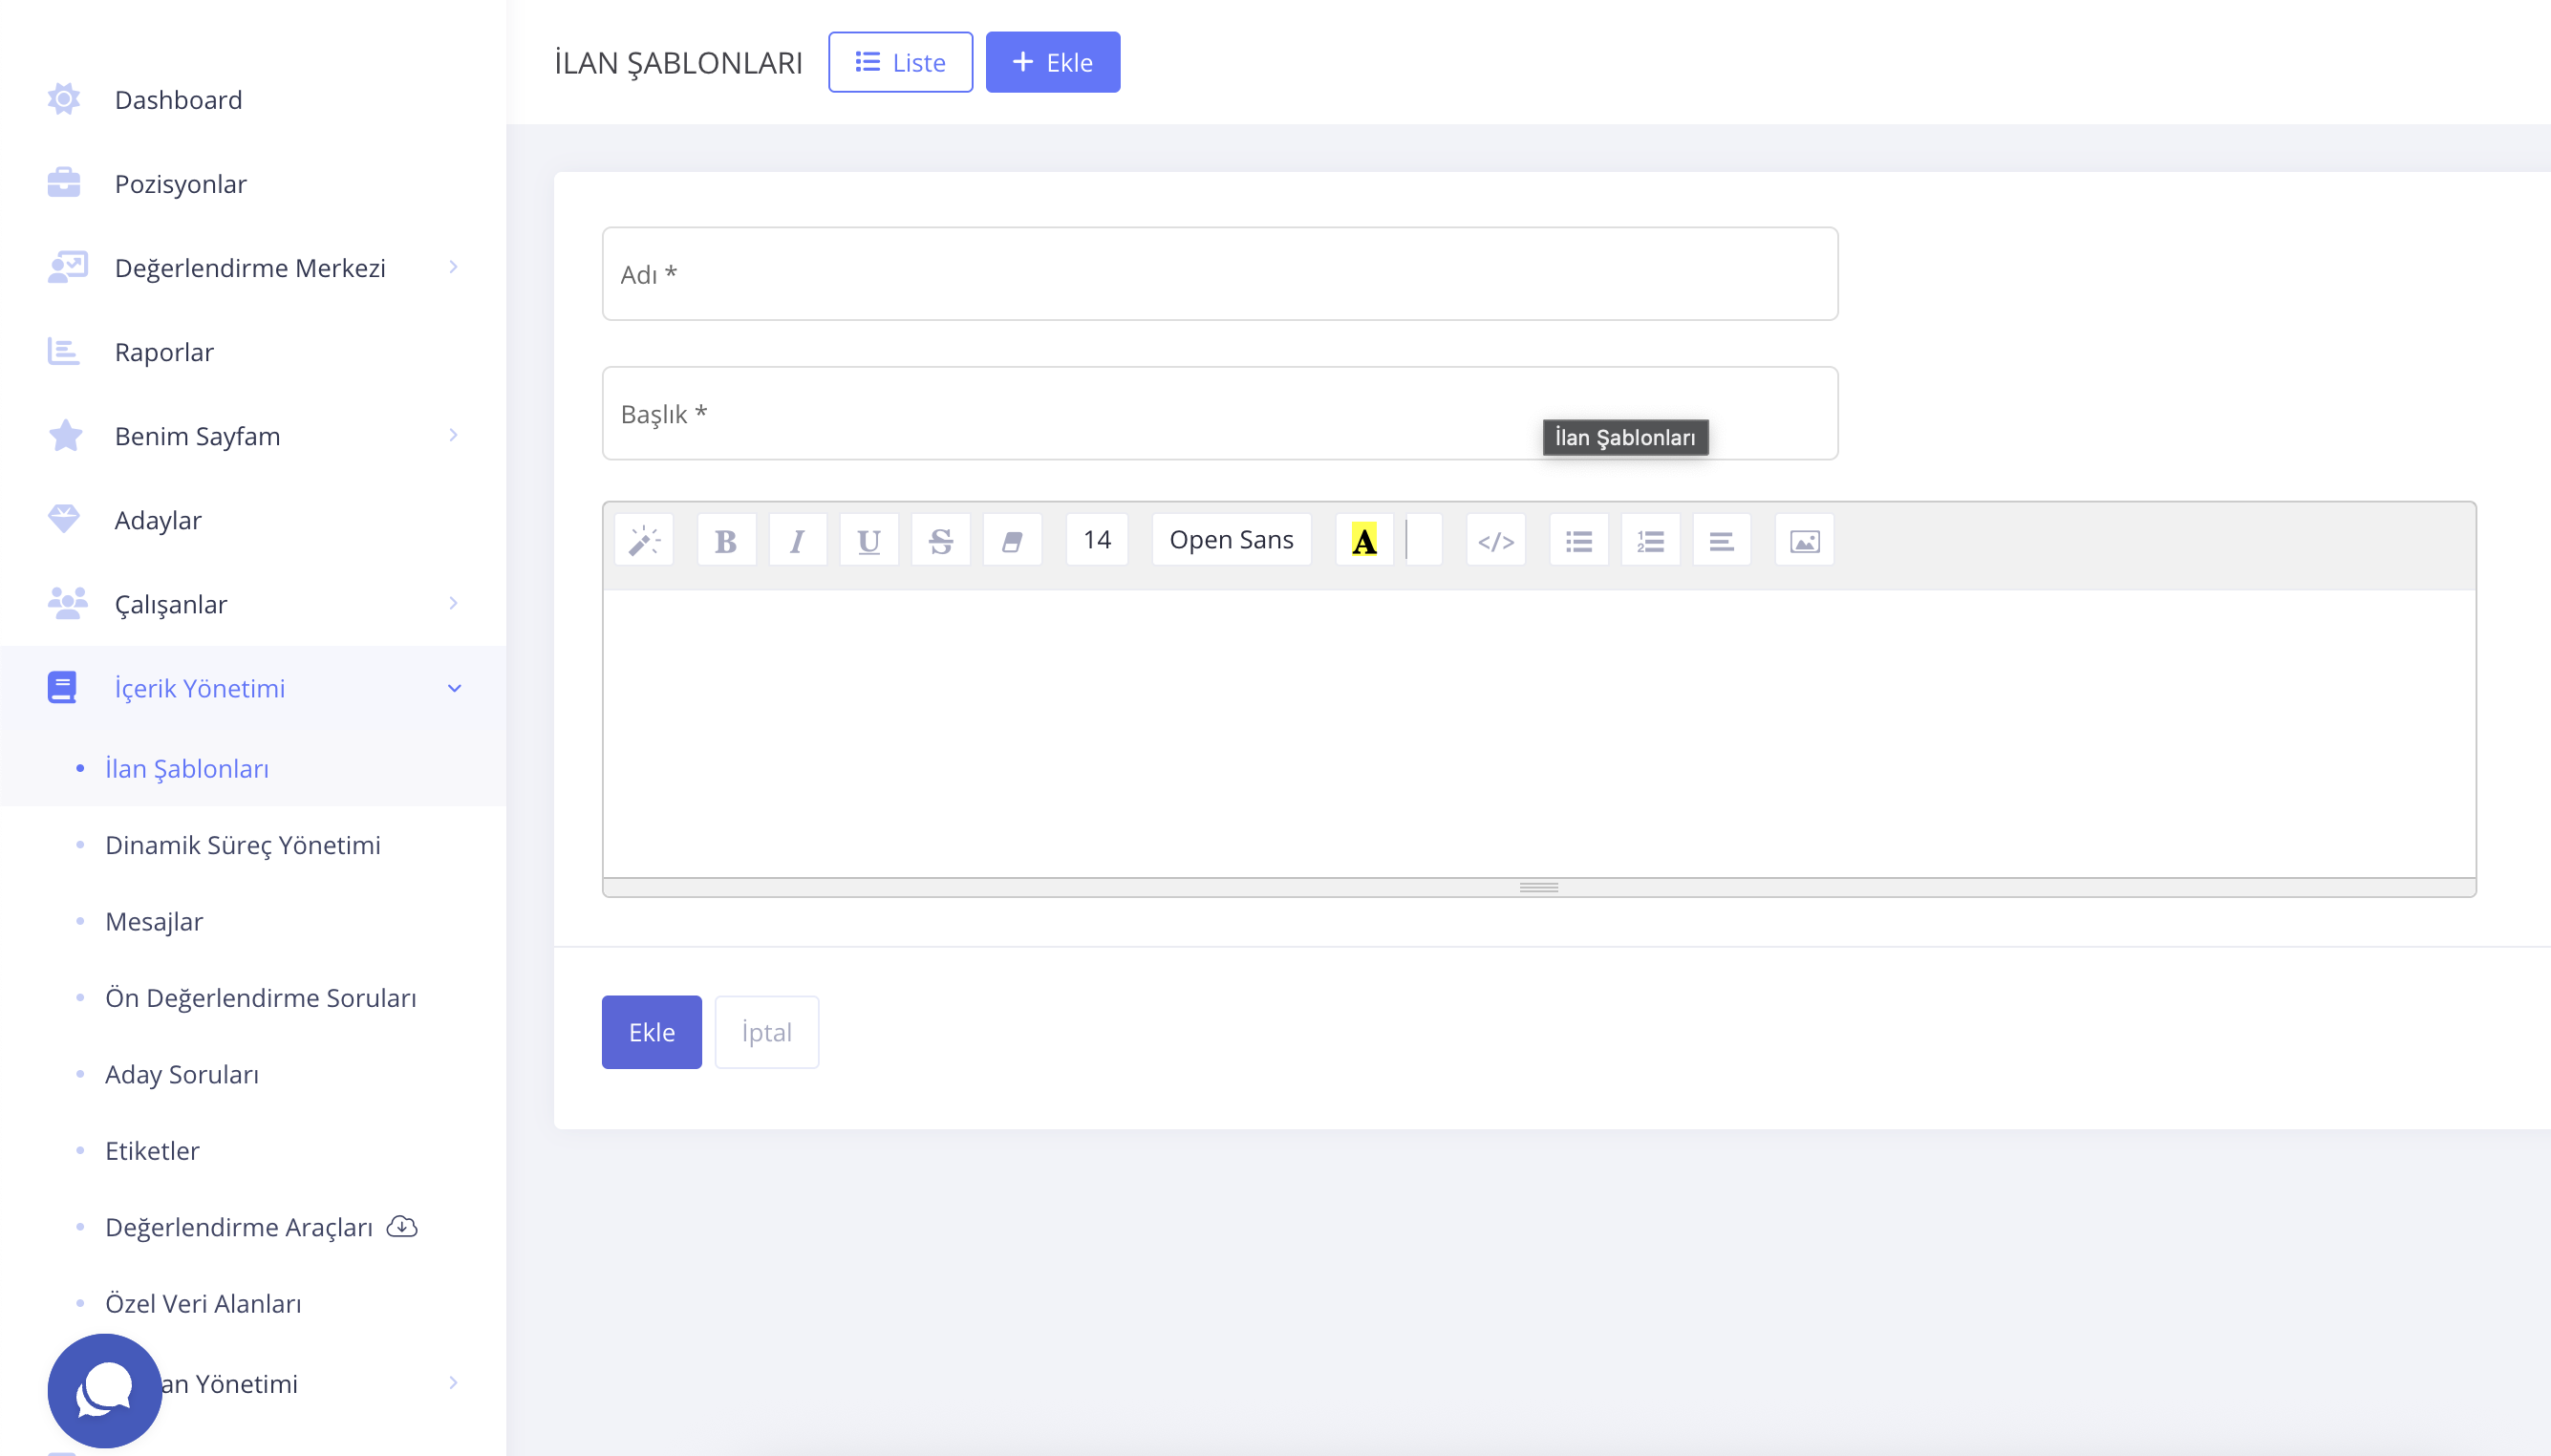Viewport: 2551px width, 1456px height.
Task: Click the yellow highlight color button
Action: coord(1364,541)
